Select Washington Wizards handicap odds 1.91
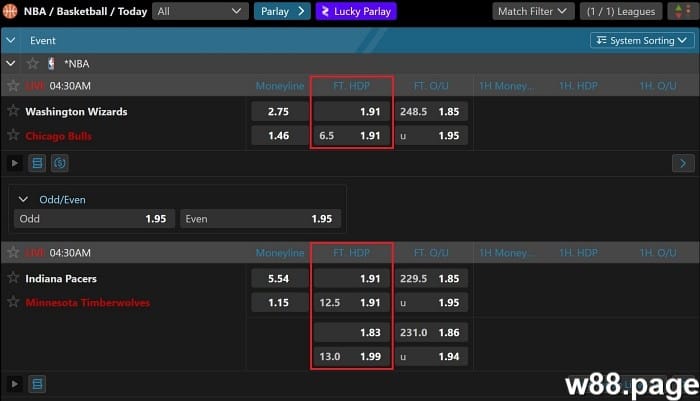 click(x=351, y=112)
